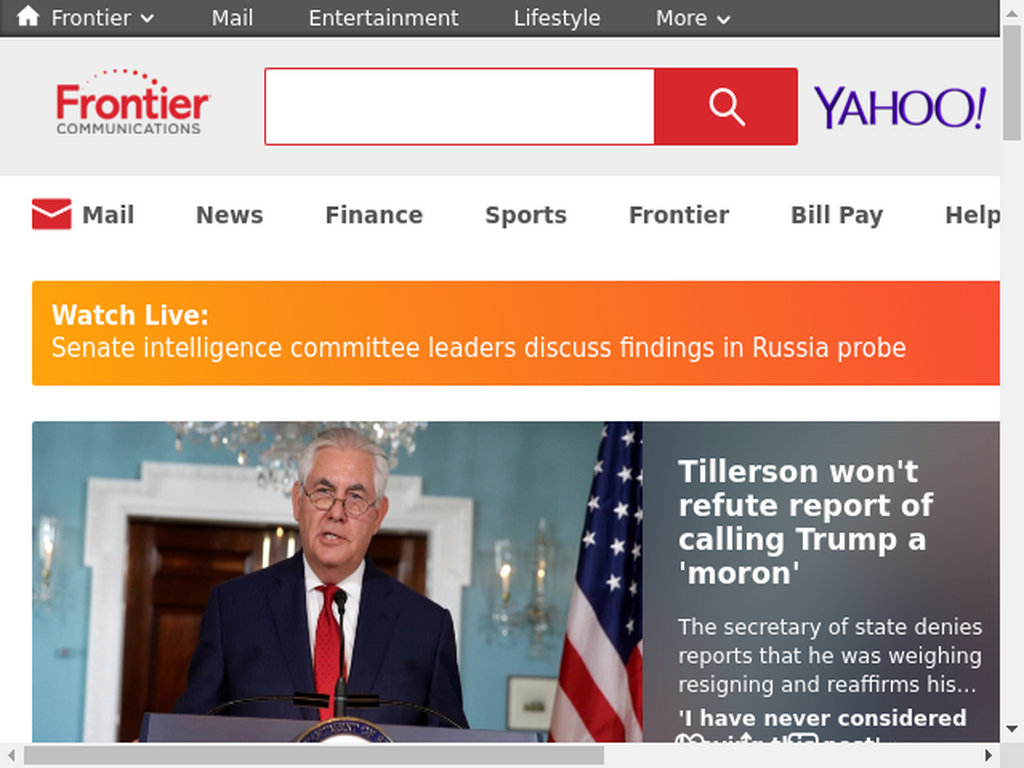Go to the Bill Pay page
Viewport: 1024px width, 768px height.
point(837,215)
